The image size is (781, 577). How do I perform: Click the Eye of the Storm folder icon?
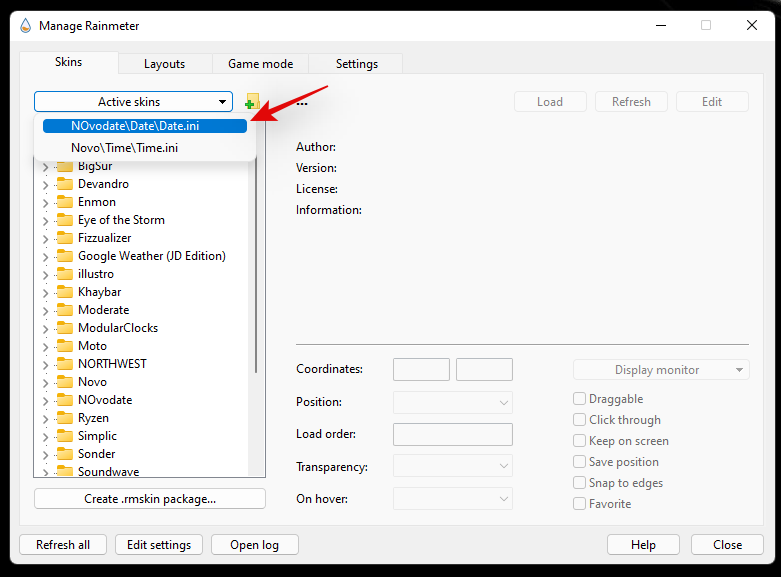tap(64, 220)
